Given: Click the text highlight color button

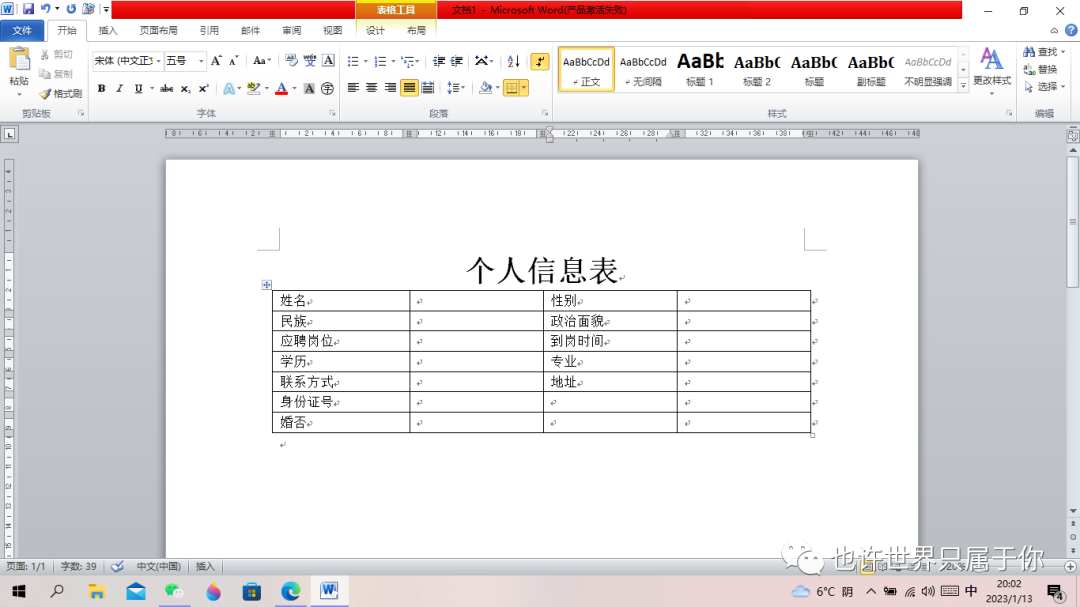Looking at the screenshot, I should pyautogui.click(x=253, y=88).
